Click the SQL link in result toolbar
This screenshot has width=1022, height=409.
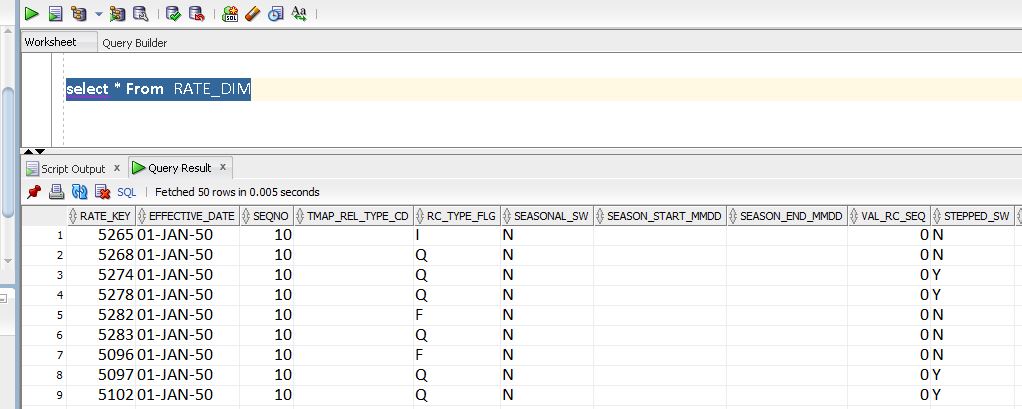[x=127, y=192]
